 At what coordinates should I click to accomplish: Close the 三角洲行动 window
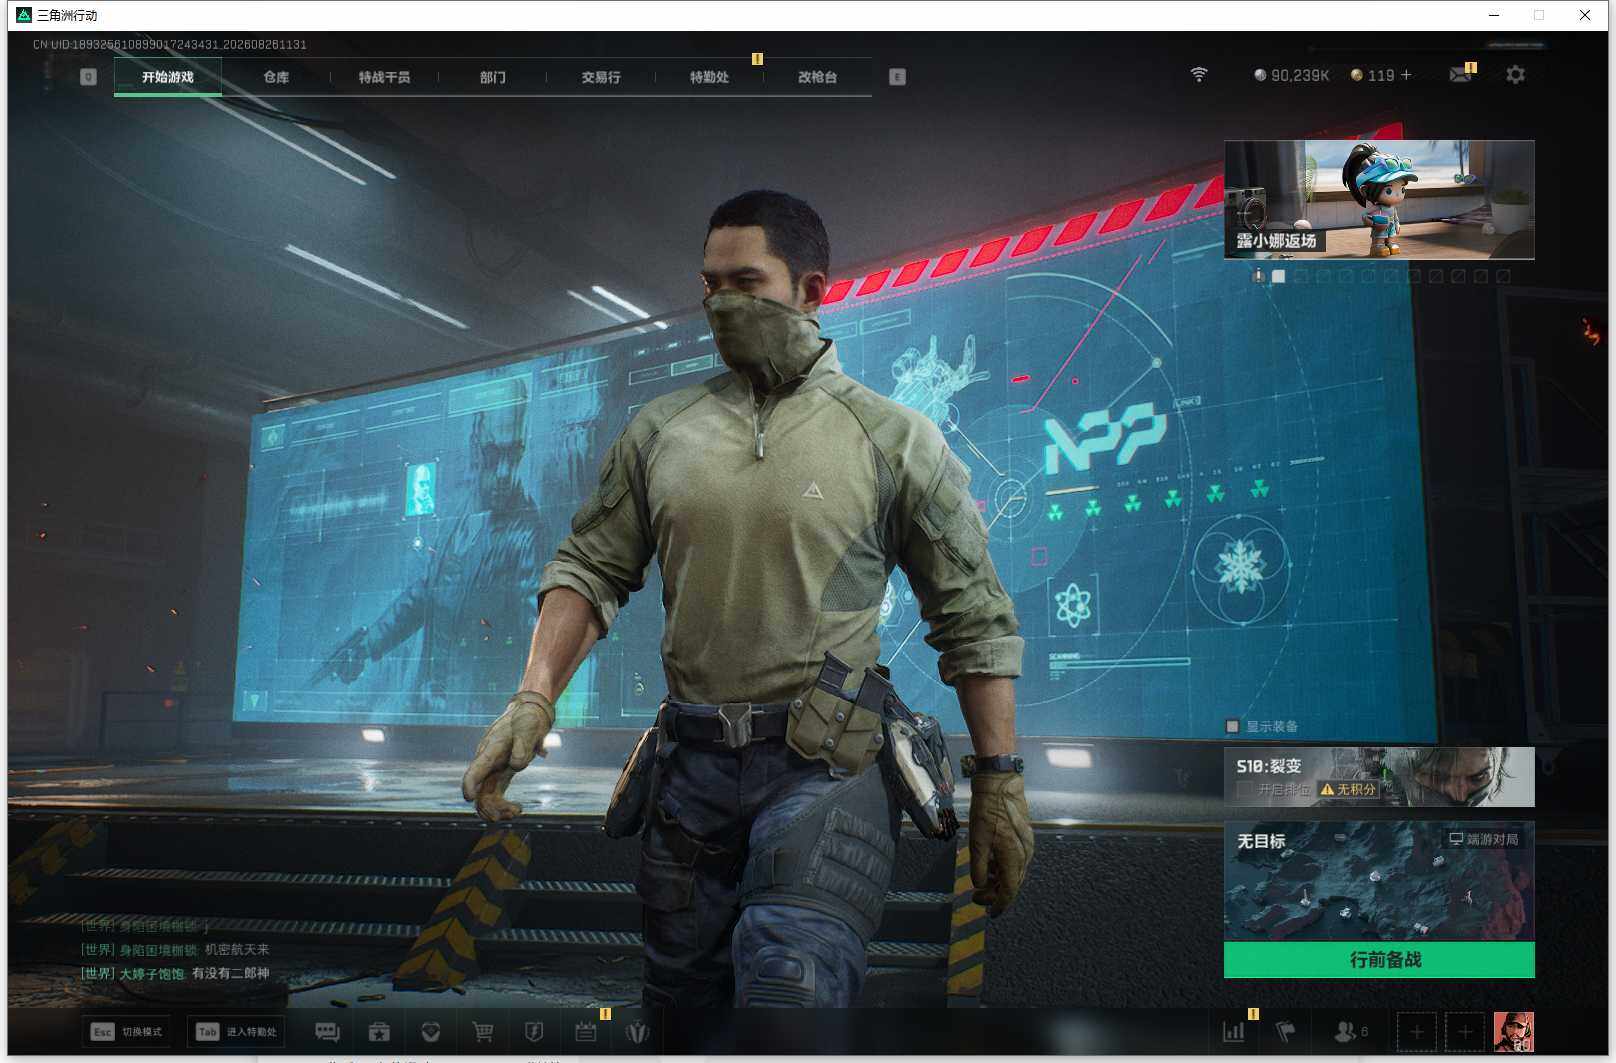pos(1585,15)
